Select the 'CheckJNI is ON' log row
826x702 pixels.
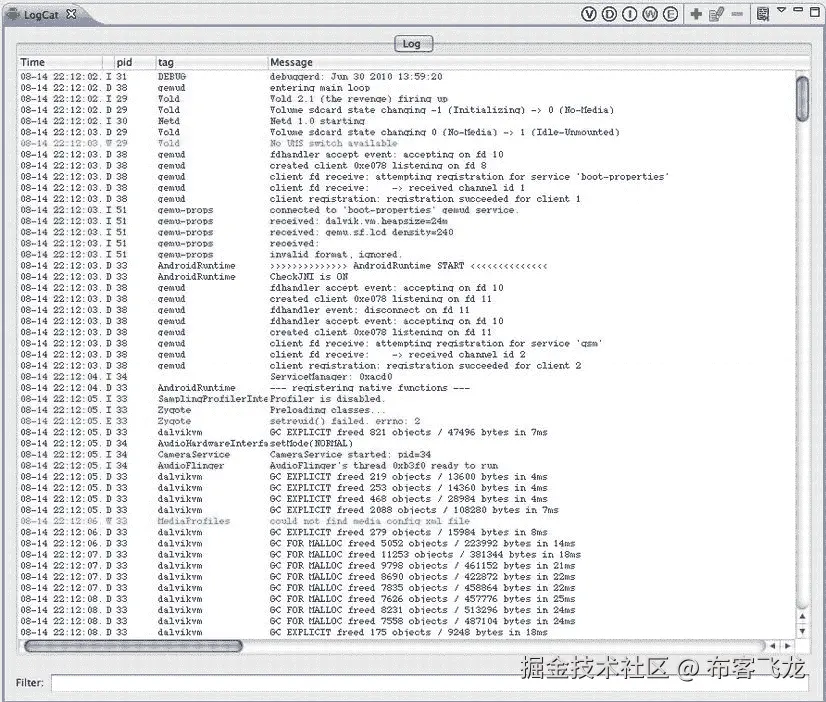point(406,276)
